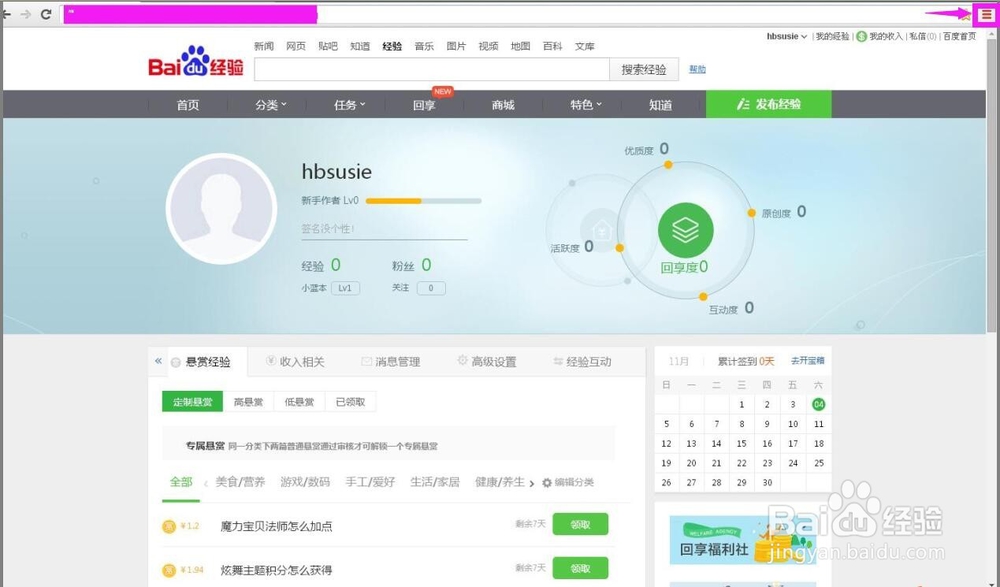Switch to the 消息管理 tab
1000x587 pixels.
(x=391, y=362)
